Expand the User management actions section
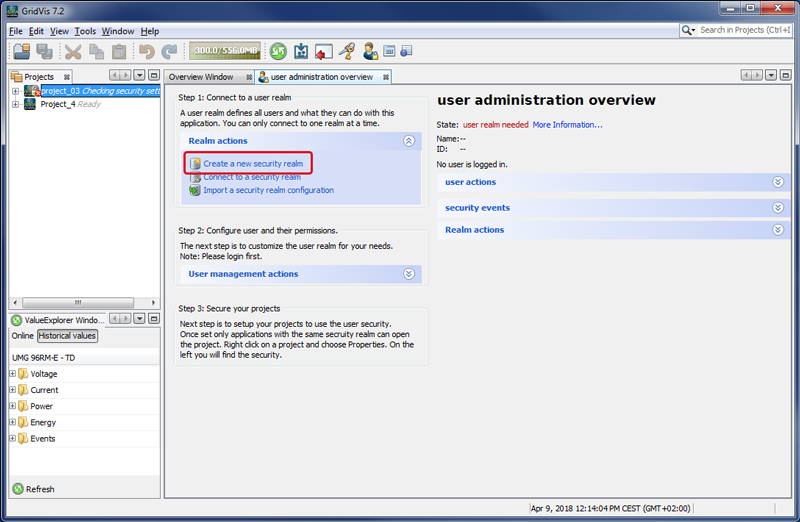 tap(409, 274)
